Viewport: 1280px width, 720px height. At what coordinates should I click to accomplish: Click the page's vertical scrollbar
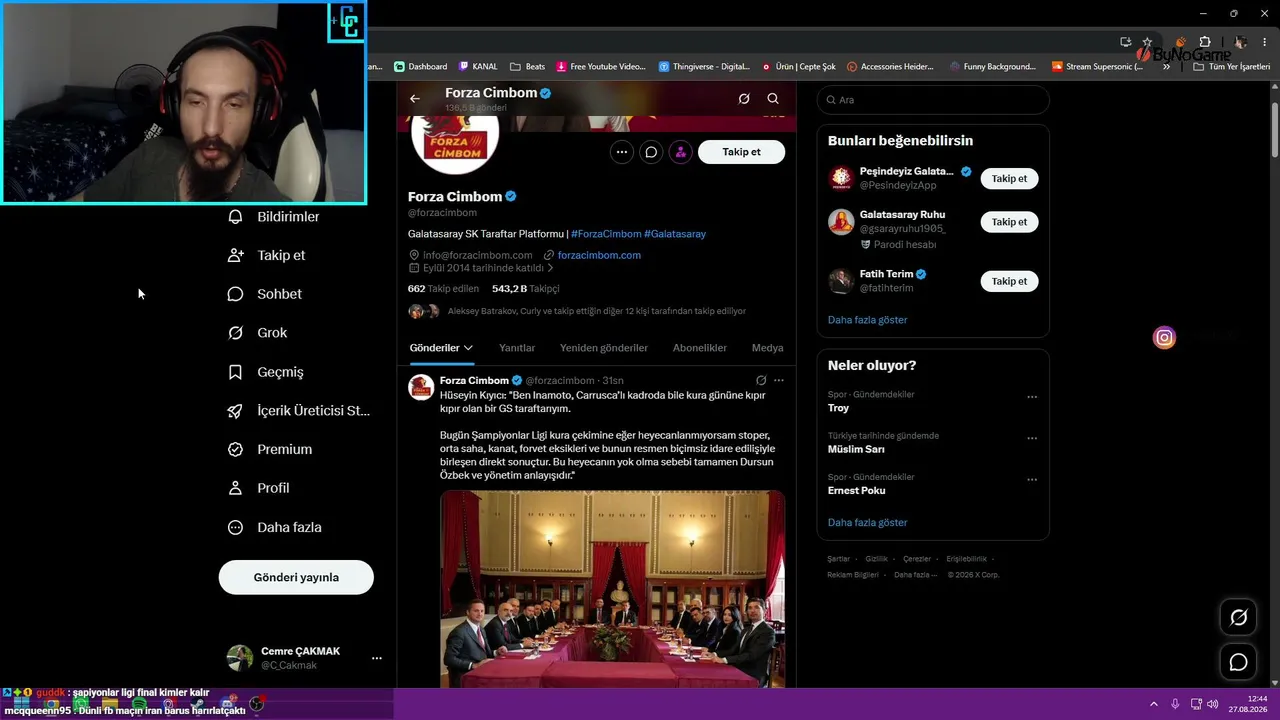[1274, 125]
